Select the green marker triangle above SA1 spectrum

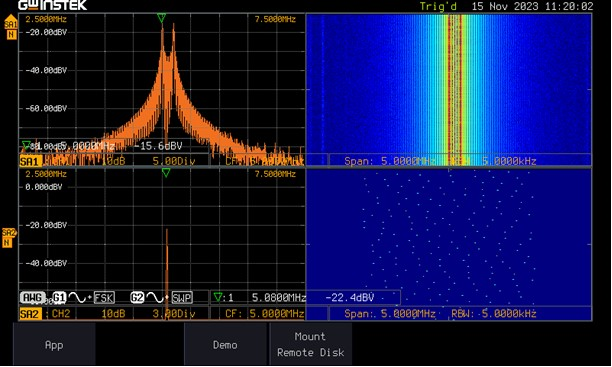click(x=162, y=18)
